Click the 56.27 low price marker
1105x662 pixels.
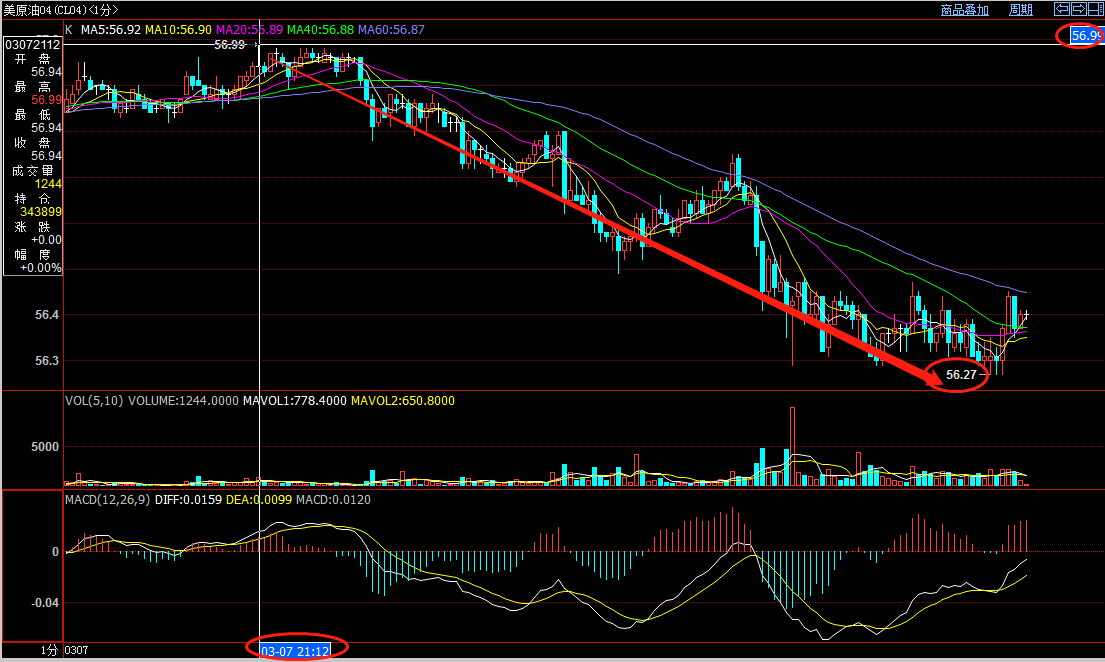pyautogui.click(x=960, y=375)
